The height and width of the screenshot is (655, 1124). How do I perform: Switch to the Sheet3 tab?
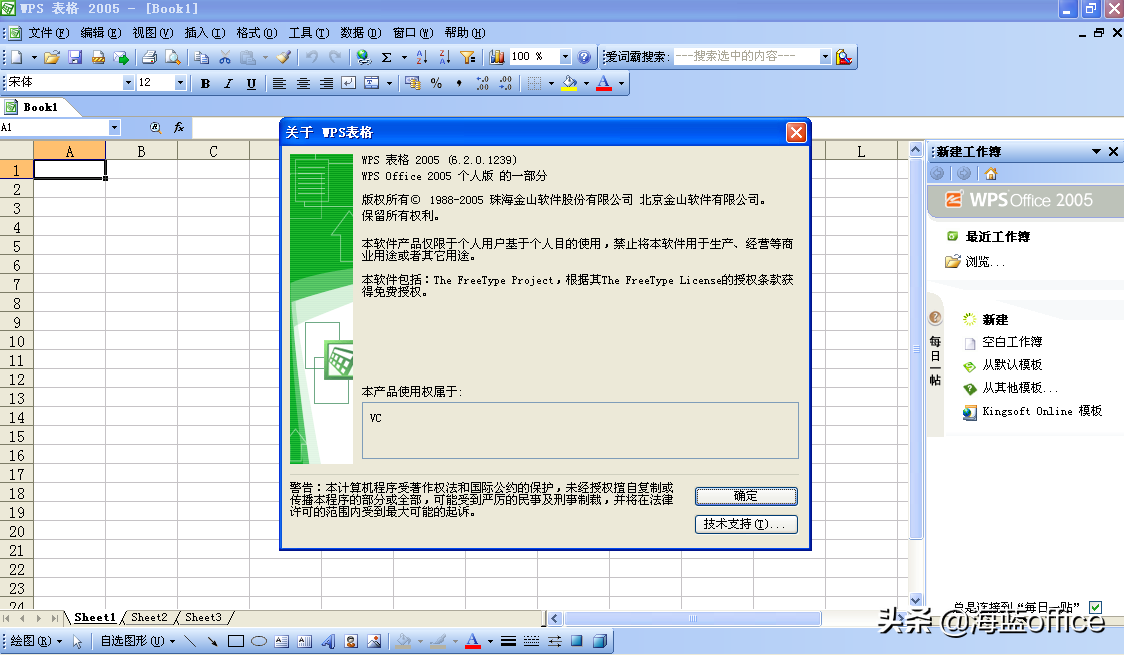tap(204, 617)
